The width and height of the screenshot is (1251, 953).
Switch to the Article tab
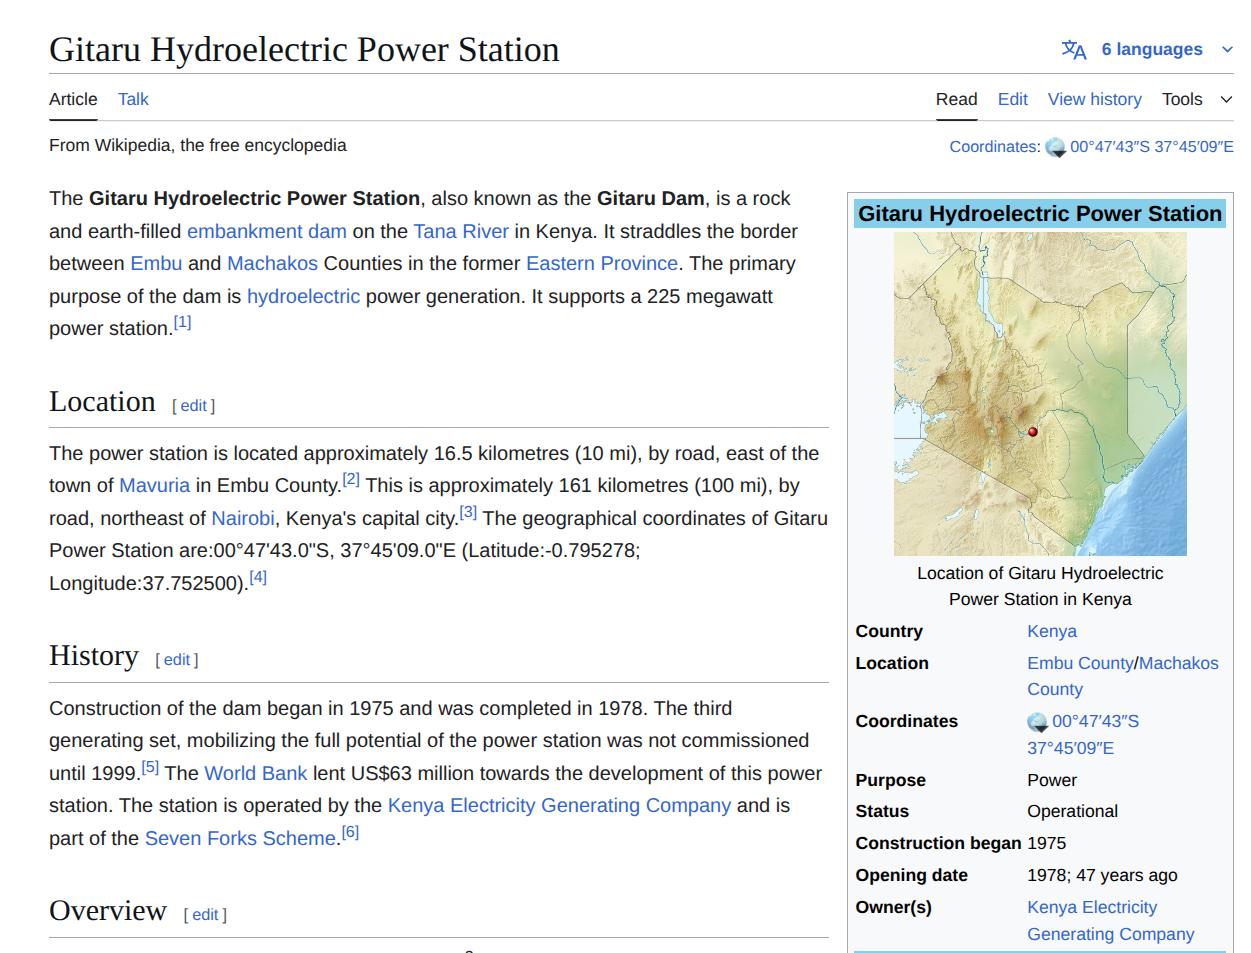(x=73, y=99)
